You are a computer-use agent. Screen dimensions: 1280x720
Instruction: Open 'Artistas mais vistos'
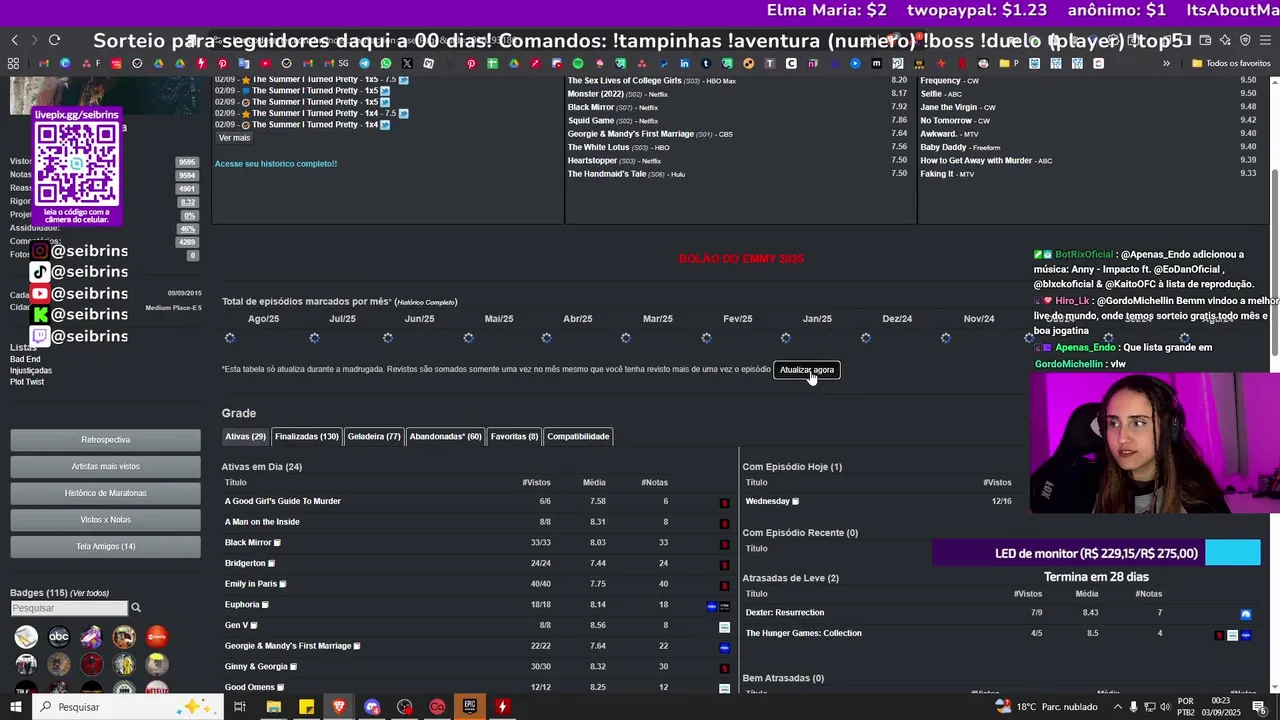pos(105,466)
